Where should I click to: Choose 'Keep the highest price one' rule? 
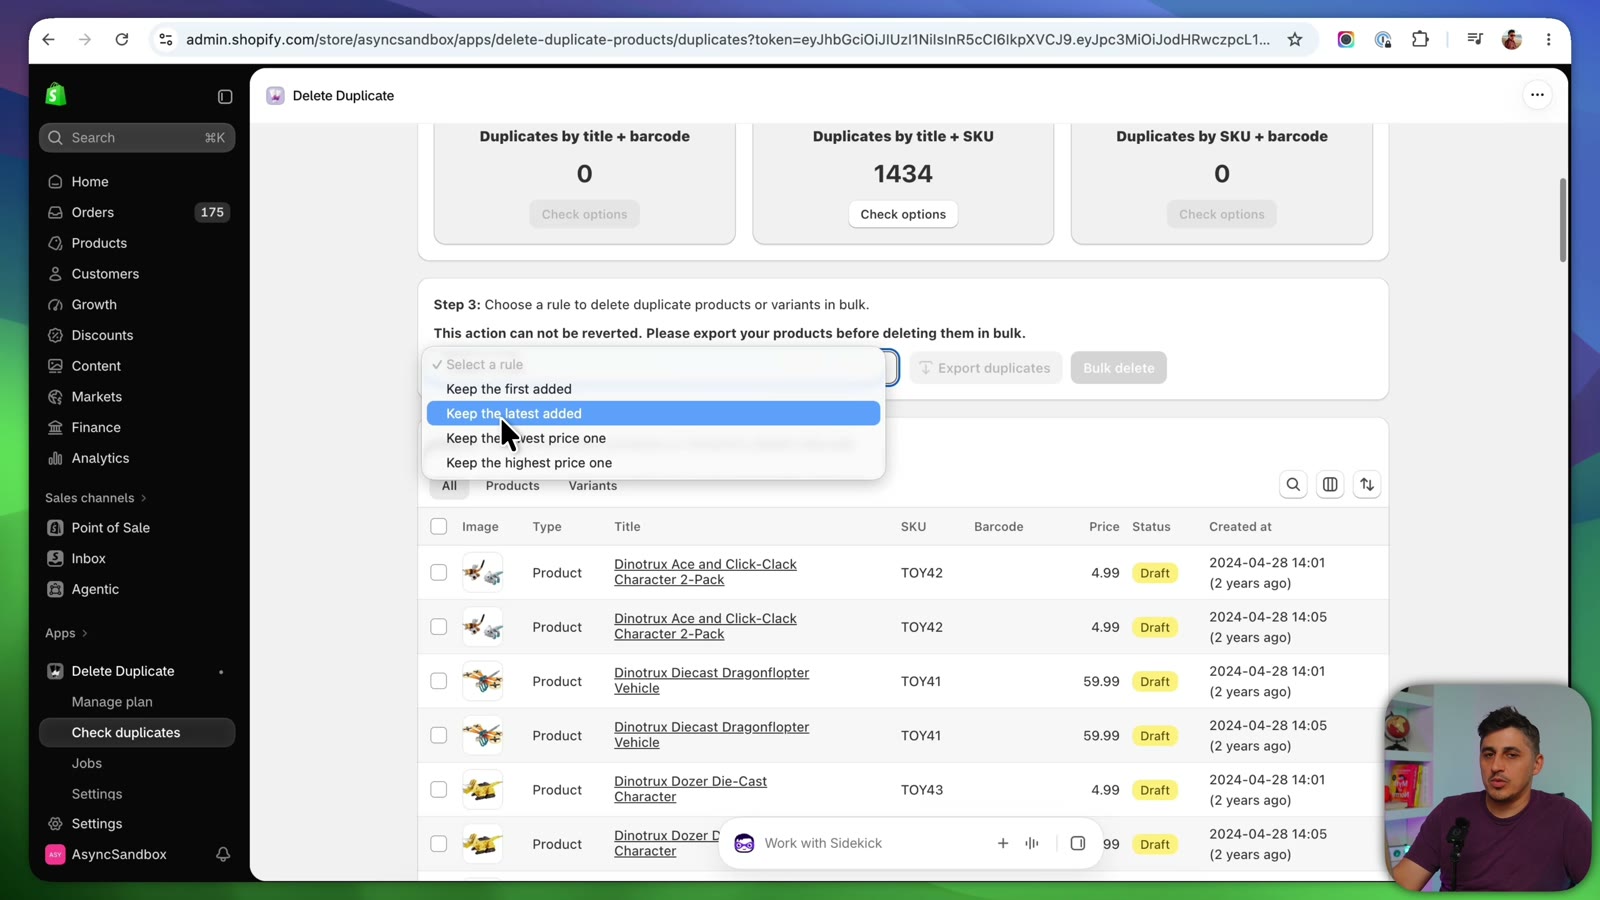[x=653, y=463]
